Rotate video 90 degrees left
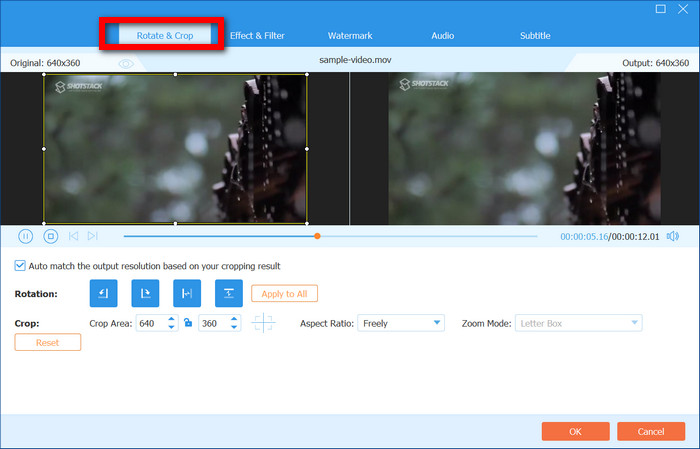 click(103, 293)
